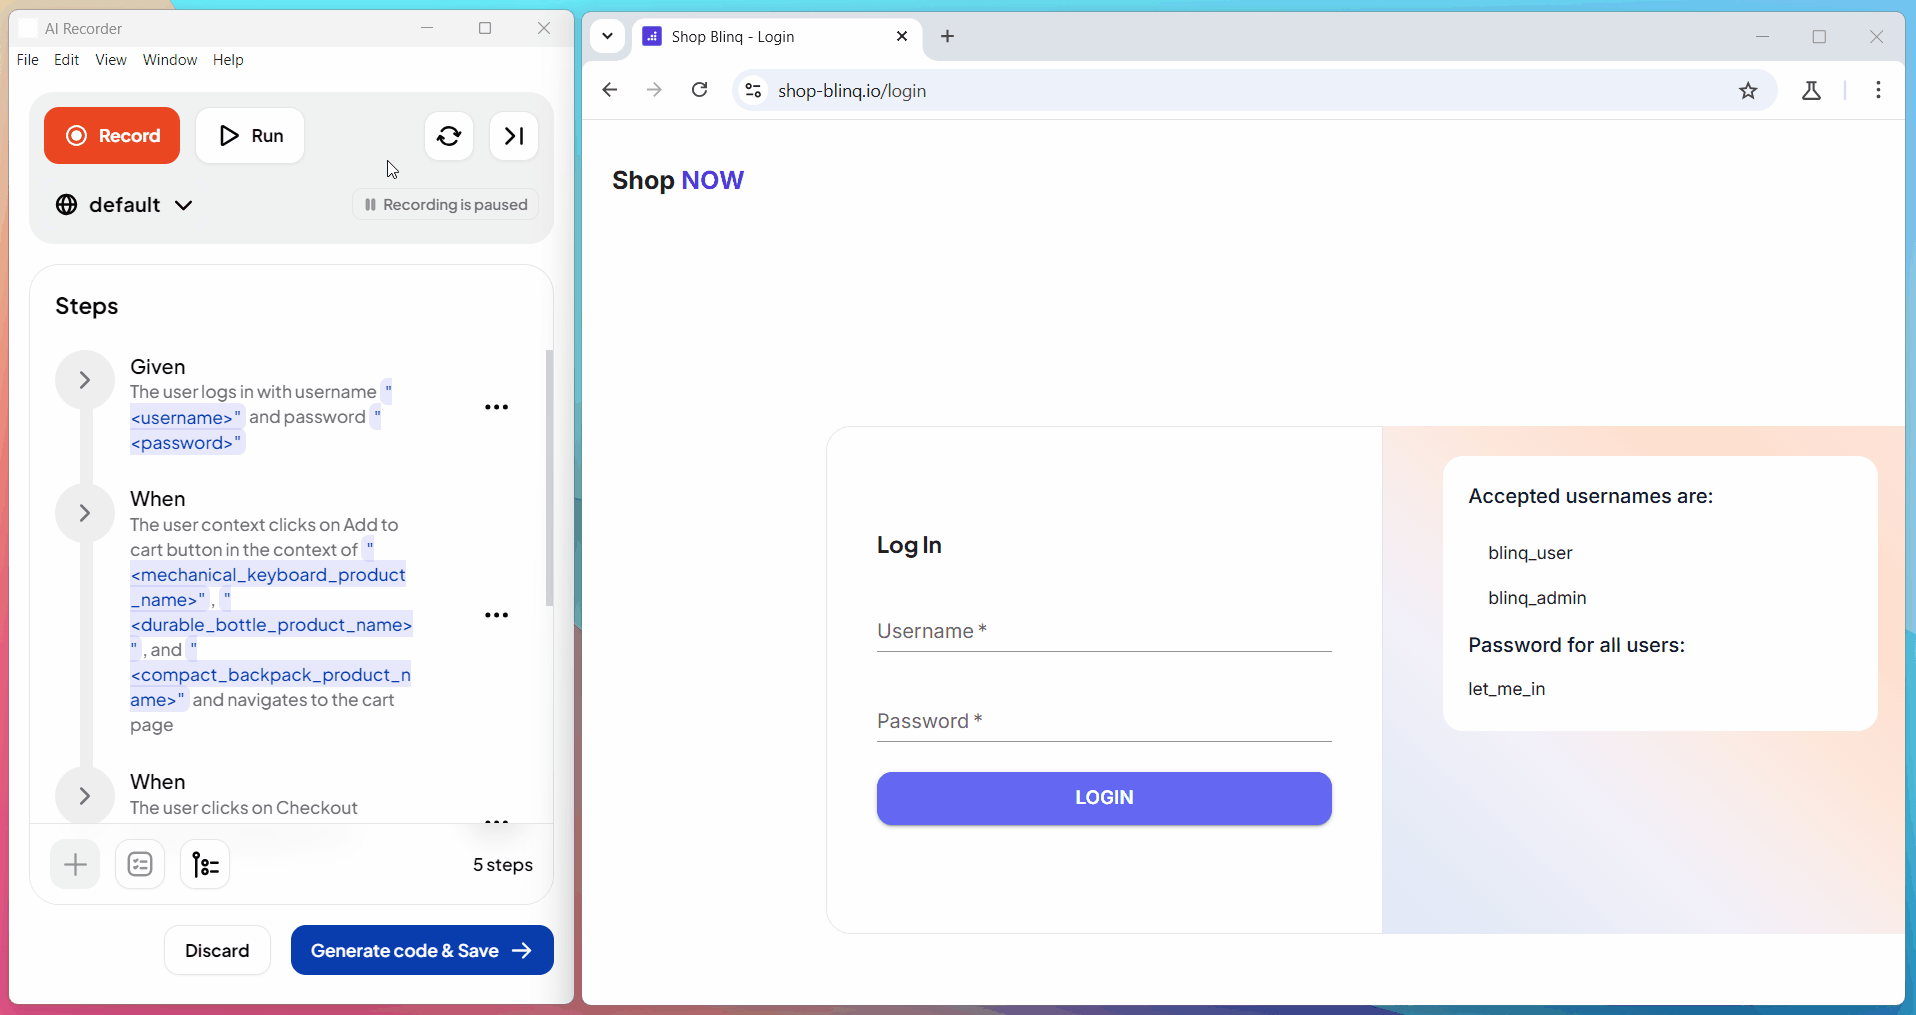The width and height of the screenshot is (1916, 1015).
Task: Bookmark this page with the star icon
Action: pos(1747,91)
